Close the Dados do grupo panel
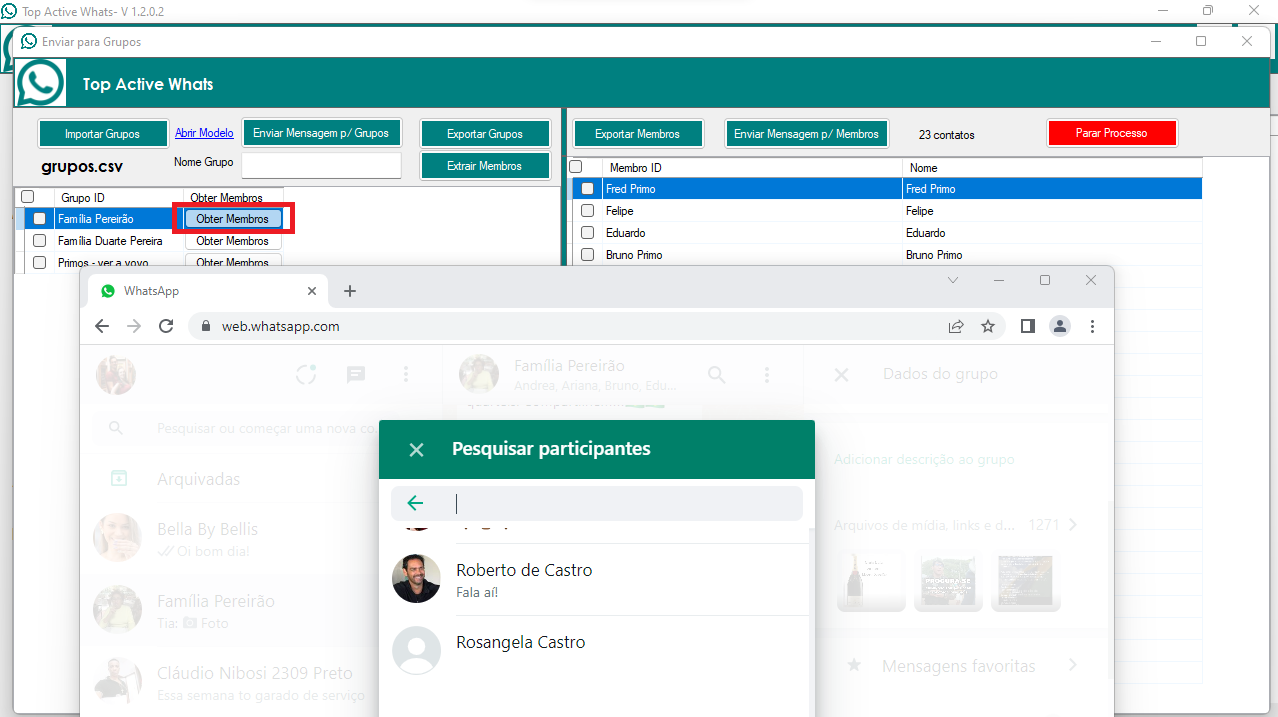Image resolution: width=1278 pixels, height=717 pixels. point(842,375)
